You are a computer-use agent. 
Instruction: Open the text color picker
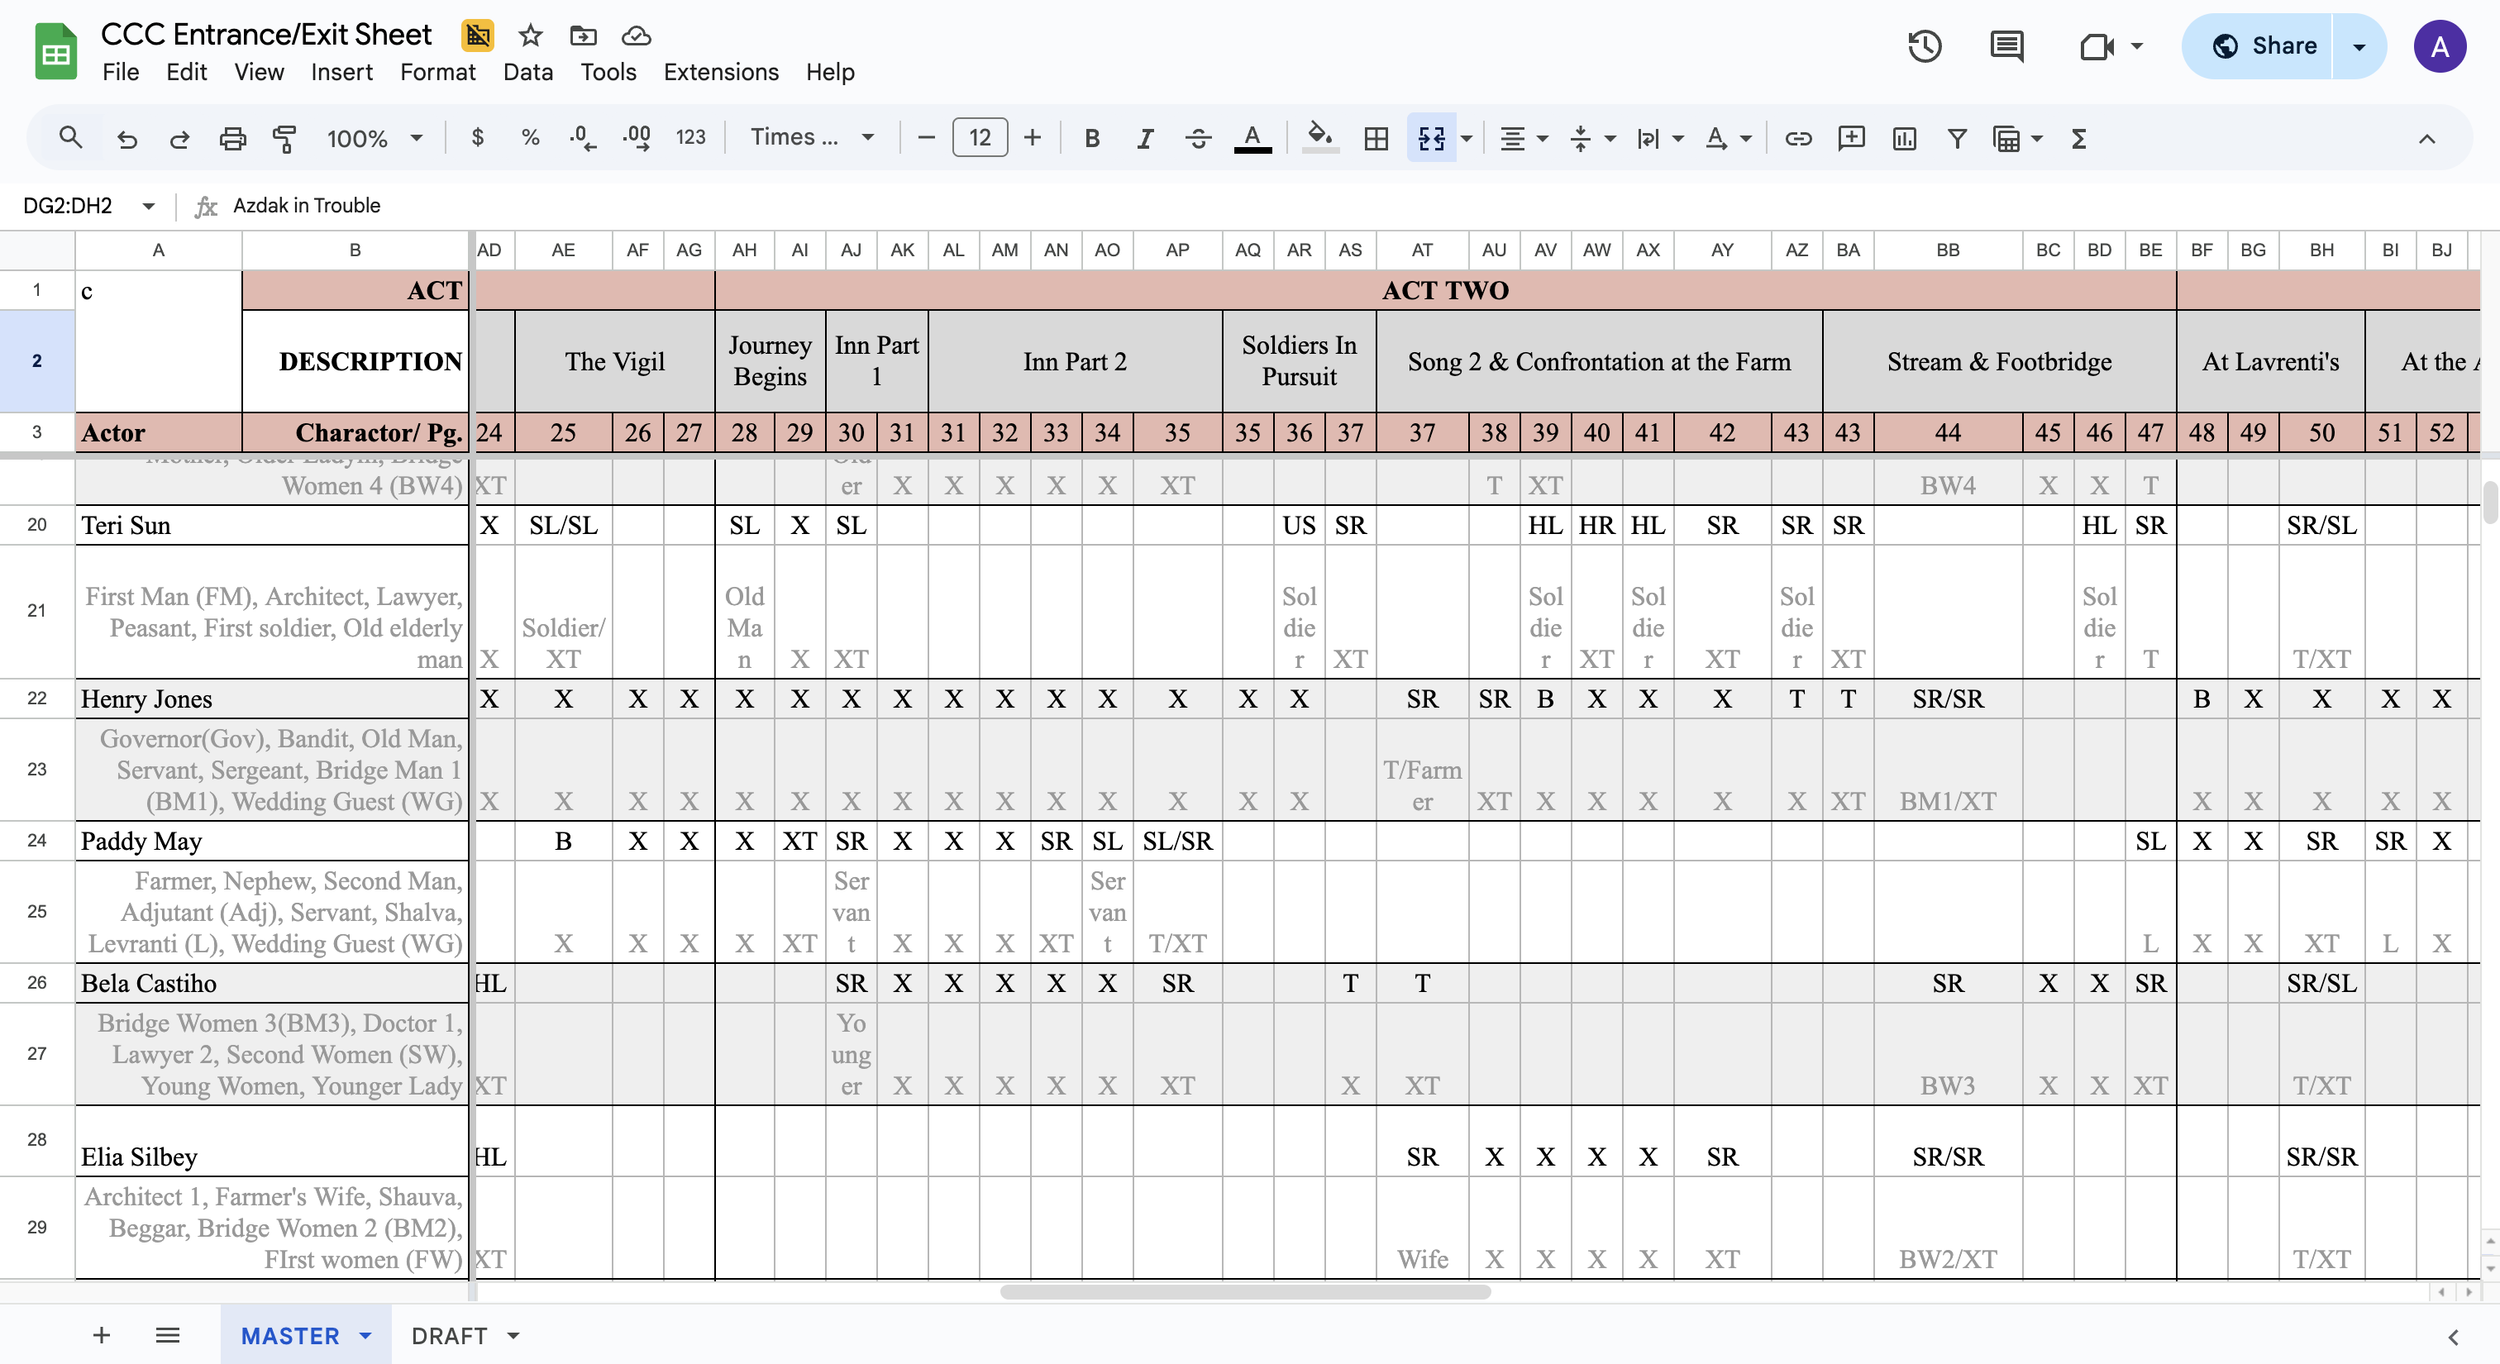[1252, 138]
